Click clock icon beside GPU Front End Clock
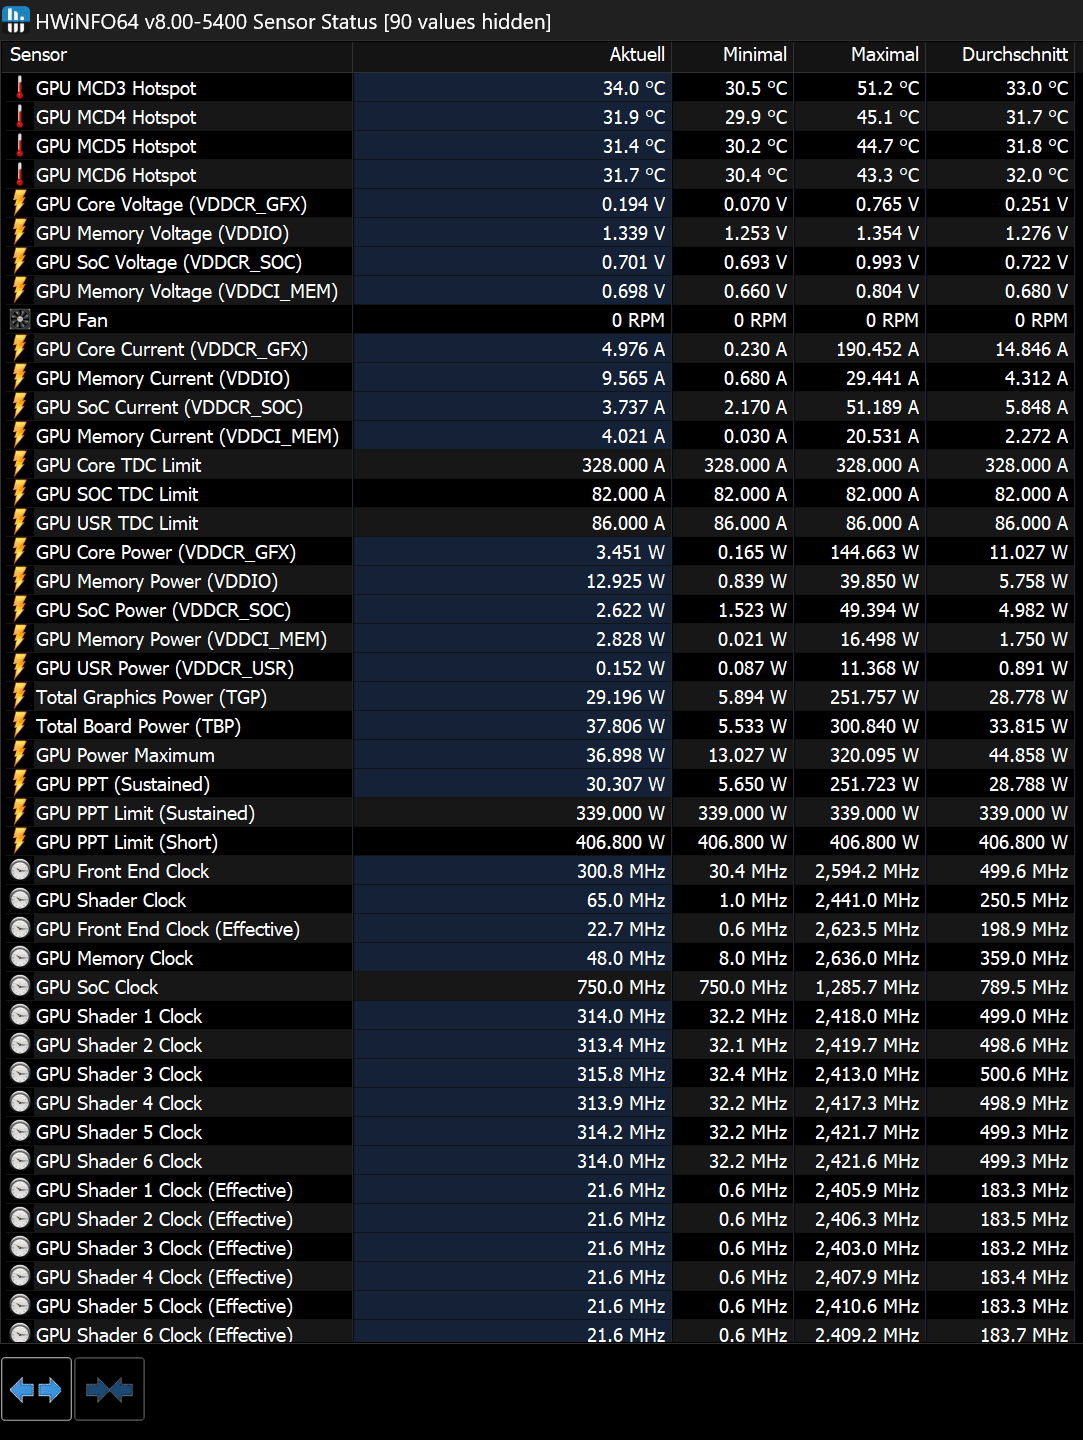The width and height of the screenshot is (1083, 1440). 19,871
